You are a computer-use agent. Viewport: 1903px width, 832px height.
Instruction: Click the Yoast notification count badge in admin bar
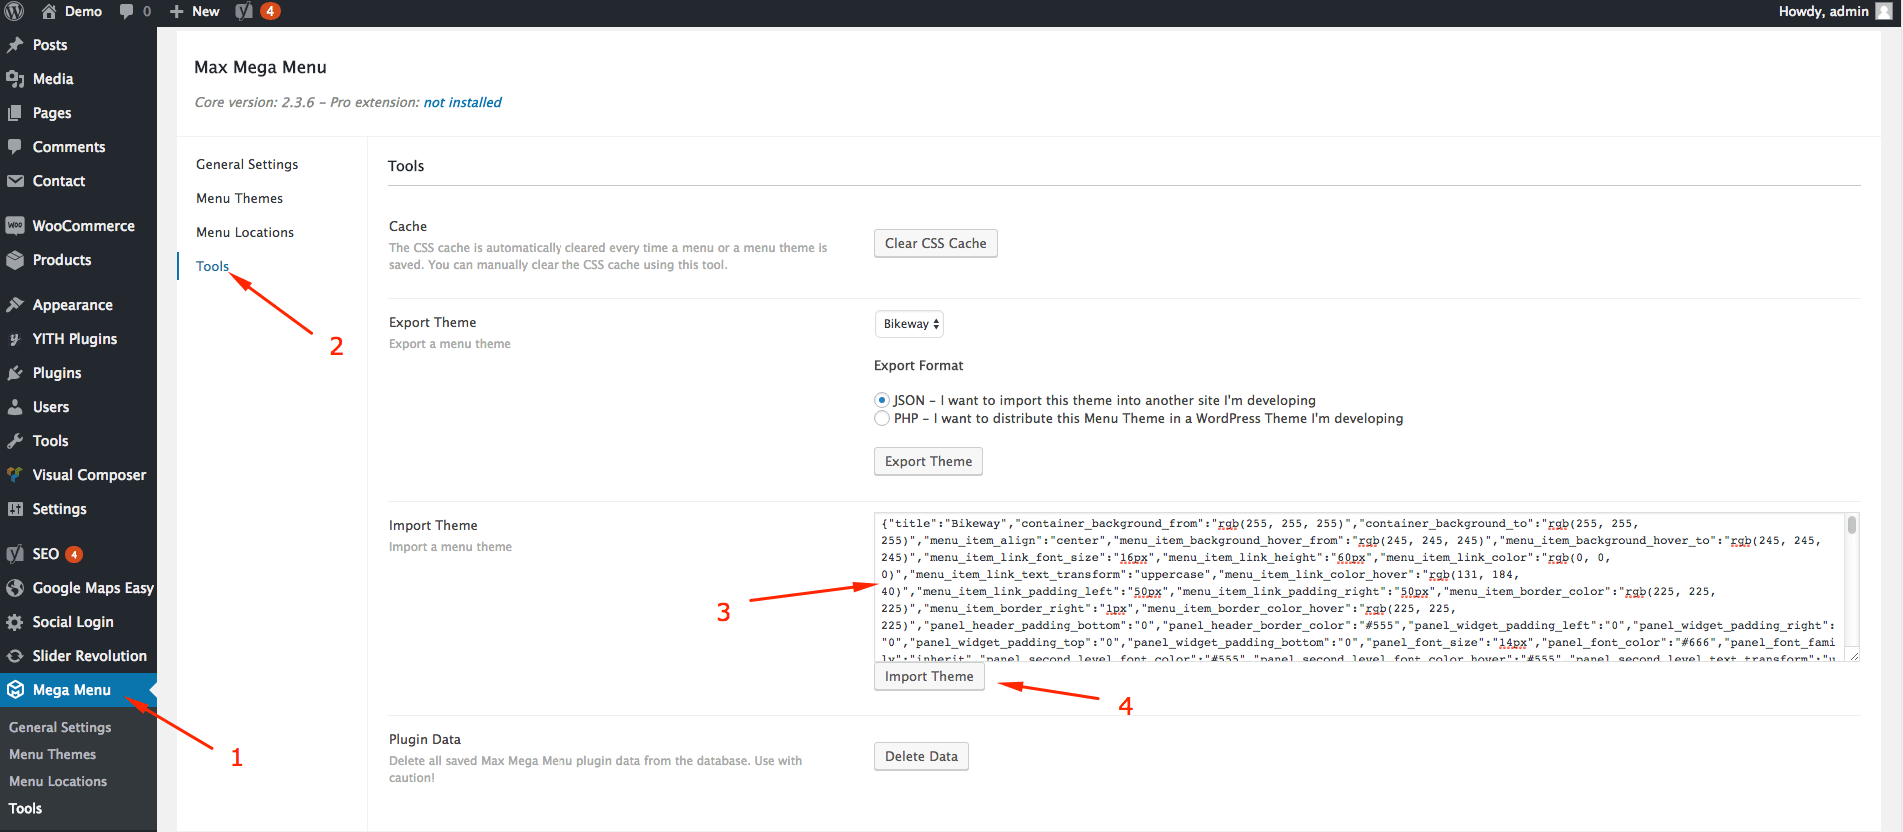[x=271, y=11]
